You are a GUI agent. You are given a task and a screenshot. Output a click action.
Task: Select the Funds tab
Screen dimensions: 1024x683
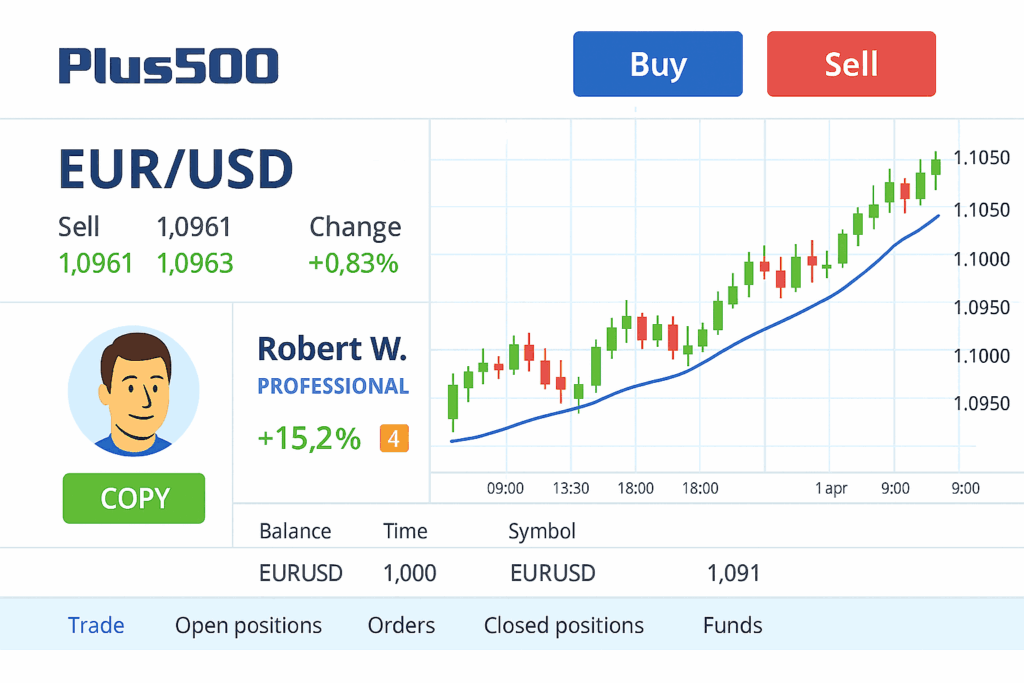[x=732, y=626]
